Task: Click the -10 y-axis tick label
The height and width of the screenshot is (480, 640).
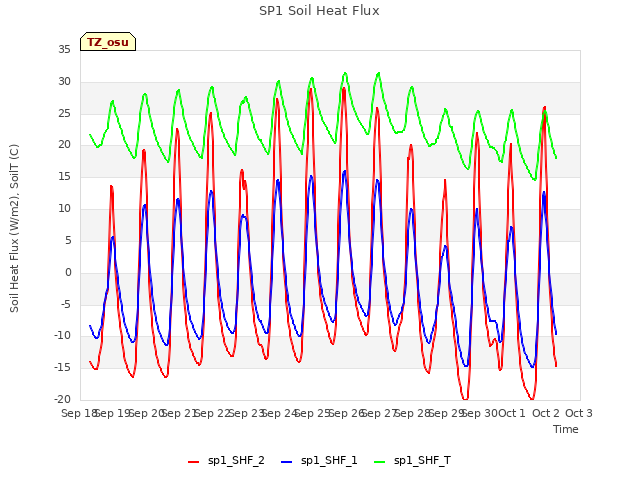Action: [63, 336]
